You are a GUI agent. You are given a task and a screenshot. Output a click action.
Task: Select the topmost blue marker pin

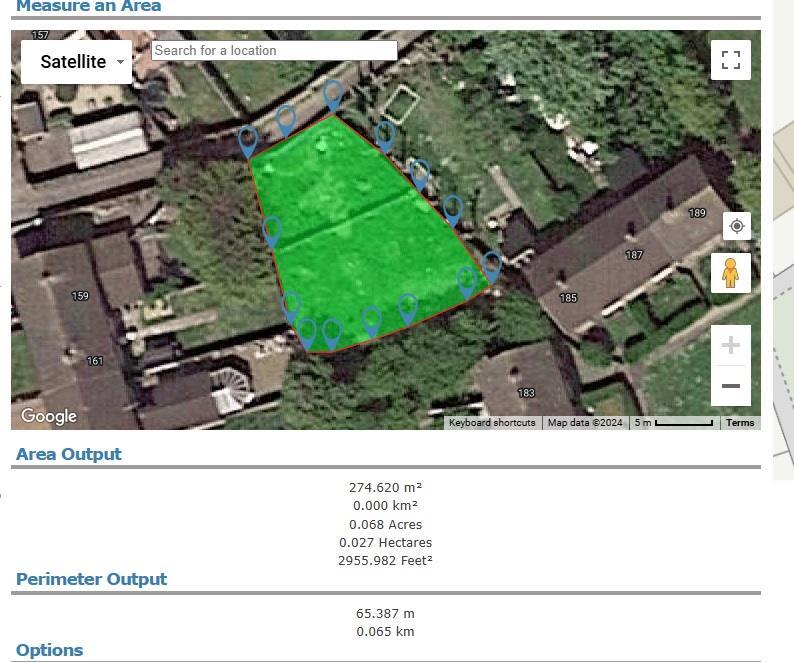[333, 95]
